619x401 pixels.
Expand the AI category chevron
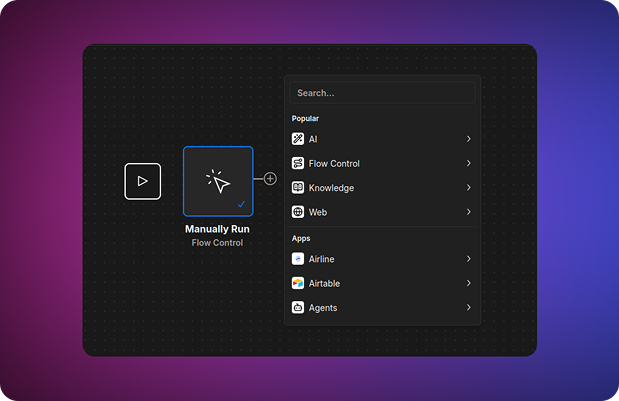click(x=468, y=139)
